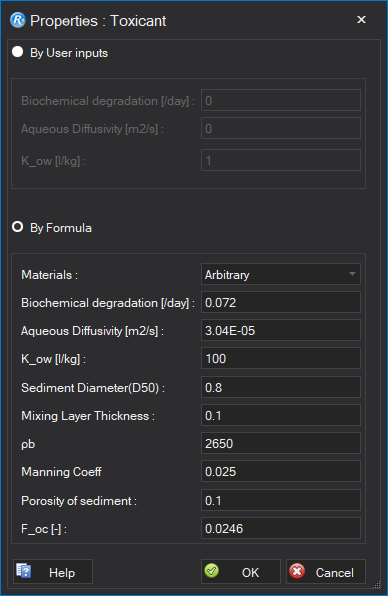Click the Help button
This screenshot has width=388, height=596.
[x=53, y=572]
